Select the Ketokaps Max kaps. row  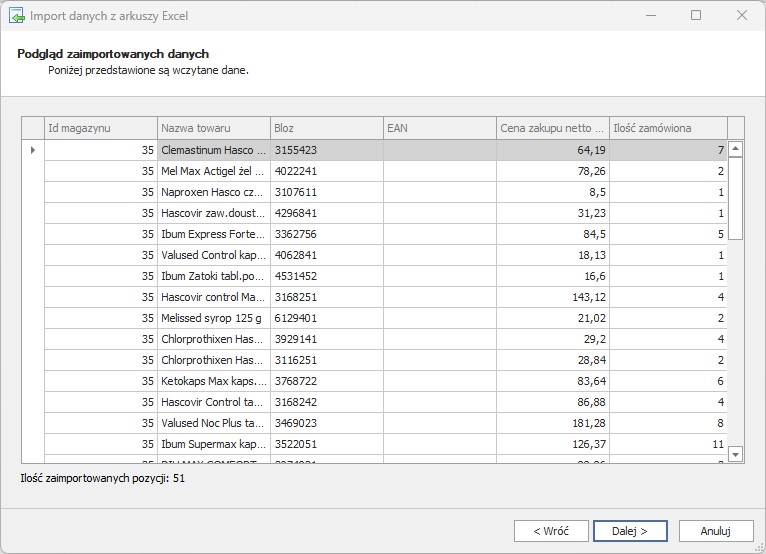pos(213,381)
